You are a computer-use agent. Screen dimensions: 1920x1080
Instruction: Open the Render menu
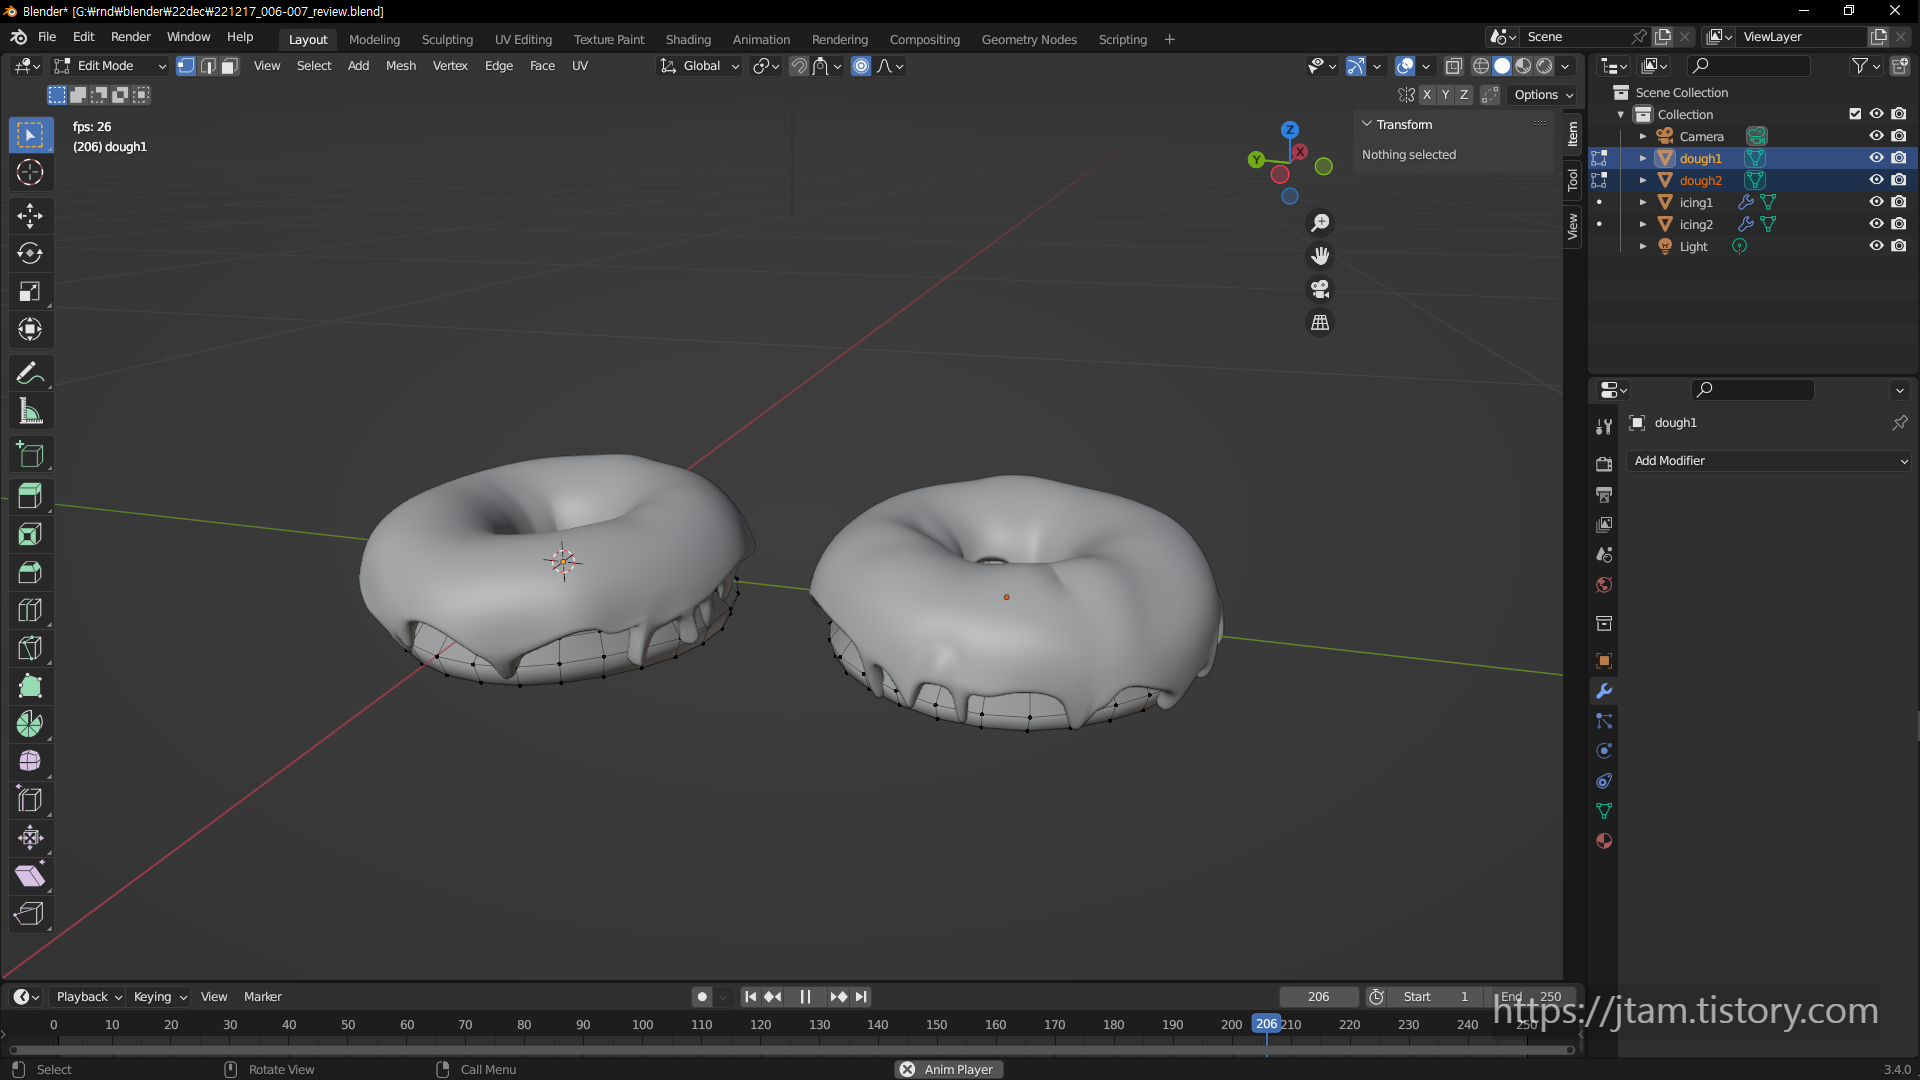(x=131, y=37)
